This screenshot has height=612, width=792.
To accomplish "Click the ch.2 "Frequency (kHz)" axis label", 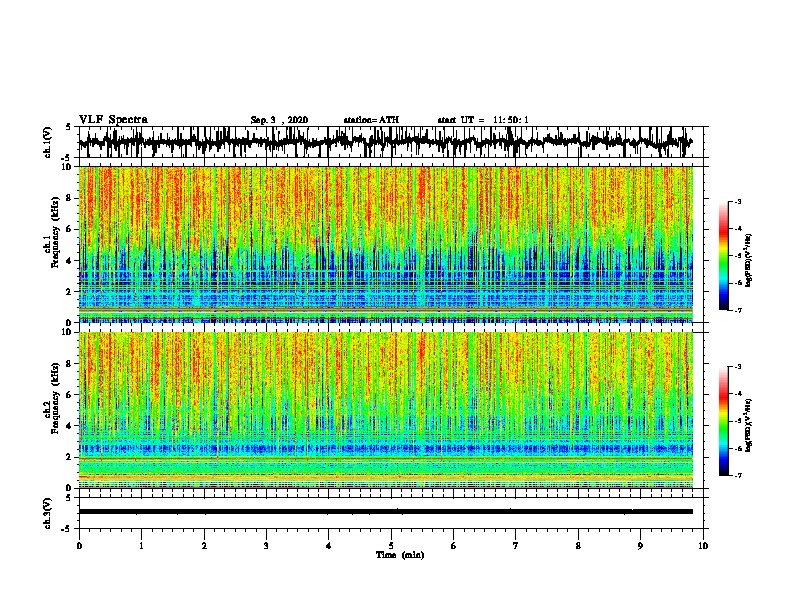I will coord(55,398).
